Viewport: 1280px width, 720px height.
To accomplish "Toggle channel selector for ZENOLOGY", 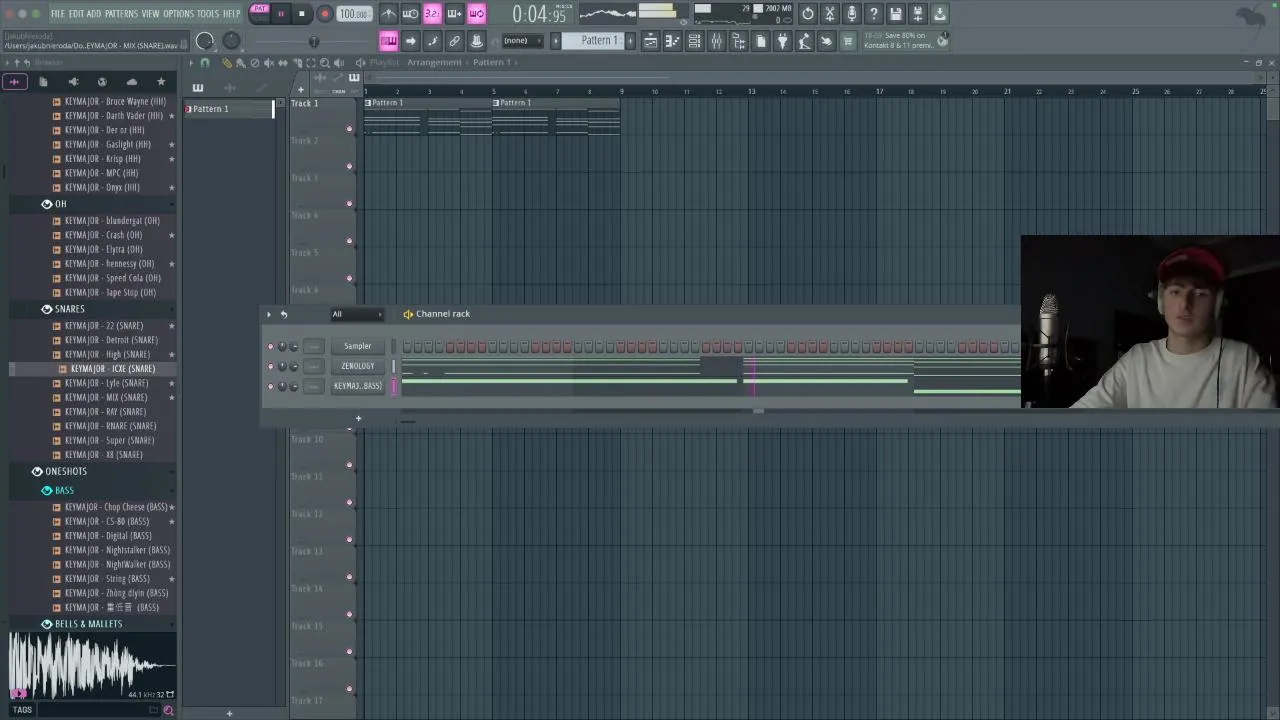I will coord(393,366).
